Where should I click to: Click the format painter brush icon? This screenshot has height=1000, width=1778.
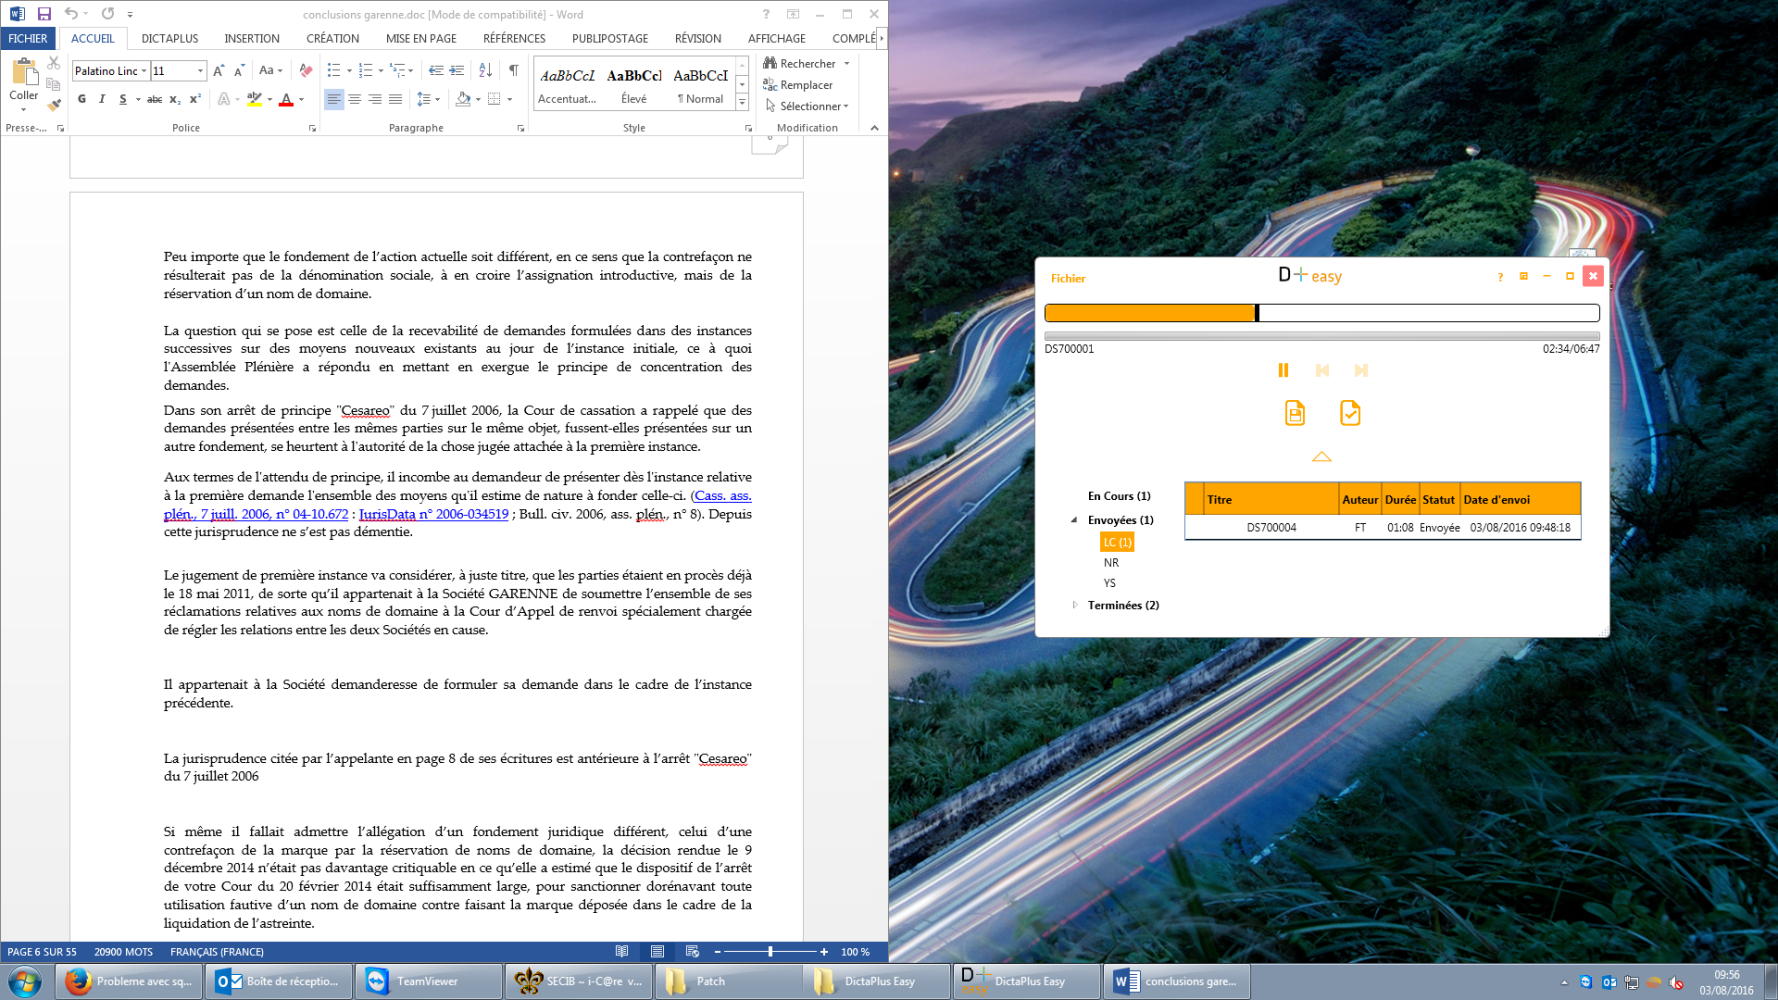pos(54,105)
